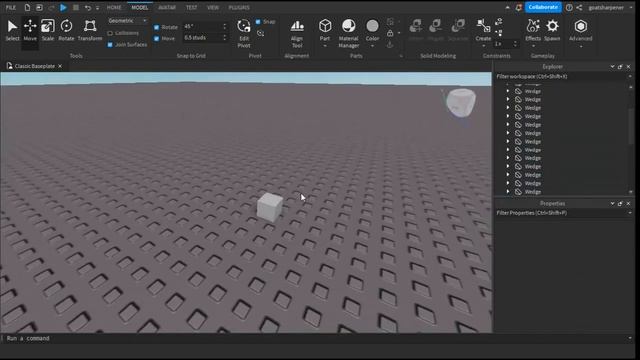Image resolution: width=640 pixels, height=360 pixels.
Task: Click the Collaborate button
Action: (x=543, y=7)
